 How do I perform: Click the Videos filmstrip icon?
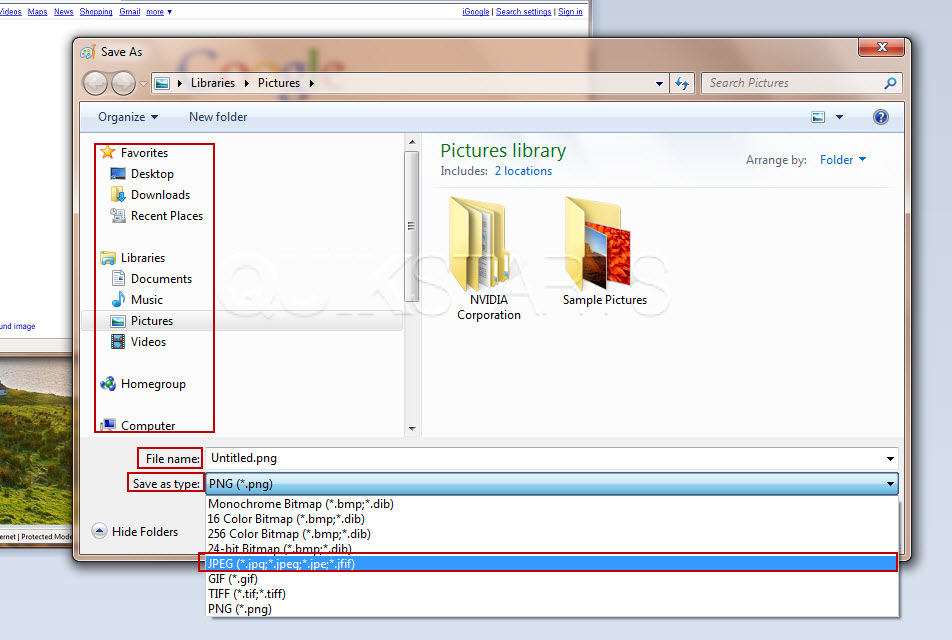118,341
